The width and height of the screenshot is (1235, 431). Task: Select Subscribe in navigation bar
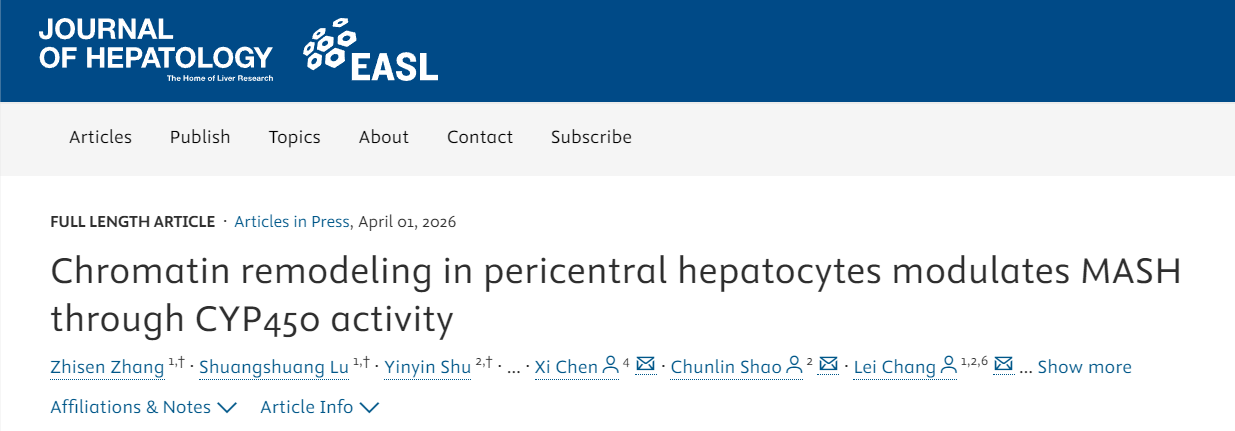(591, 137)
